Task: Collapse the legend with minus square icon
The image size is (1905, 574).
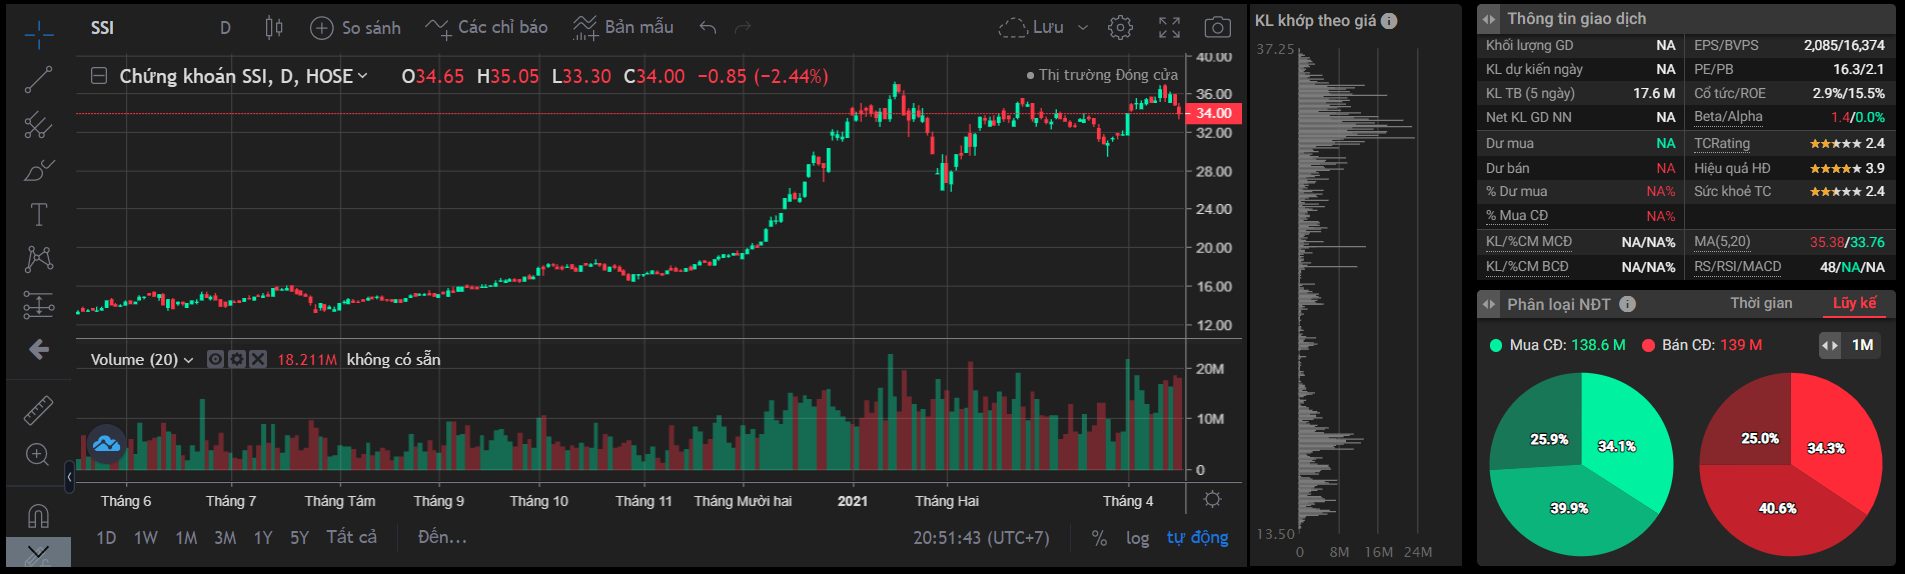Action: (99, 76)
